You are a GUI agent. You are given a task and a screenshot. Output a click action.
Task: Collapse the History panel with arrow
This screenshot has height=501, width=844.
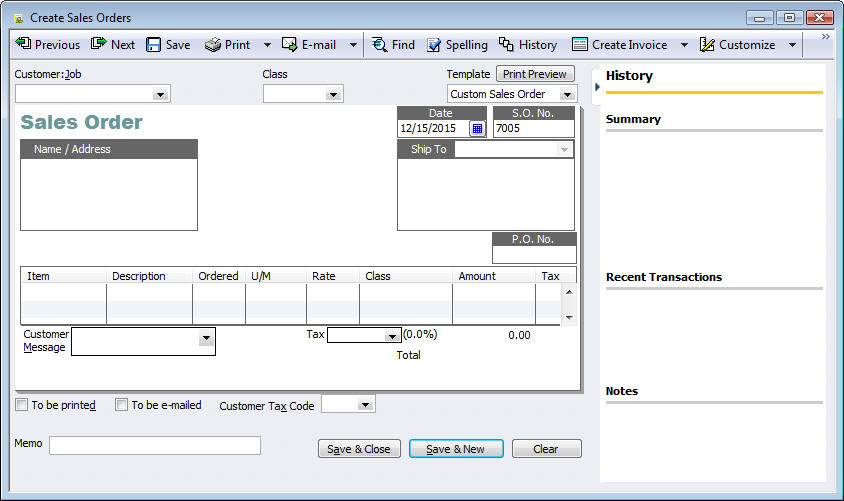click(597, 87)
